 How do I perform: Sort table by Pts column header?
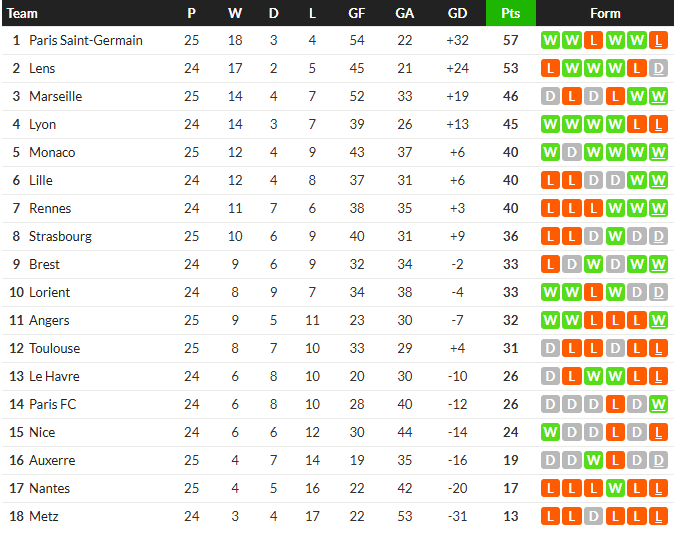point(511,13)
